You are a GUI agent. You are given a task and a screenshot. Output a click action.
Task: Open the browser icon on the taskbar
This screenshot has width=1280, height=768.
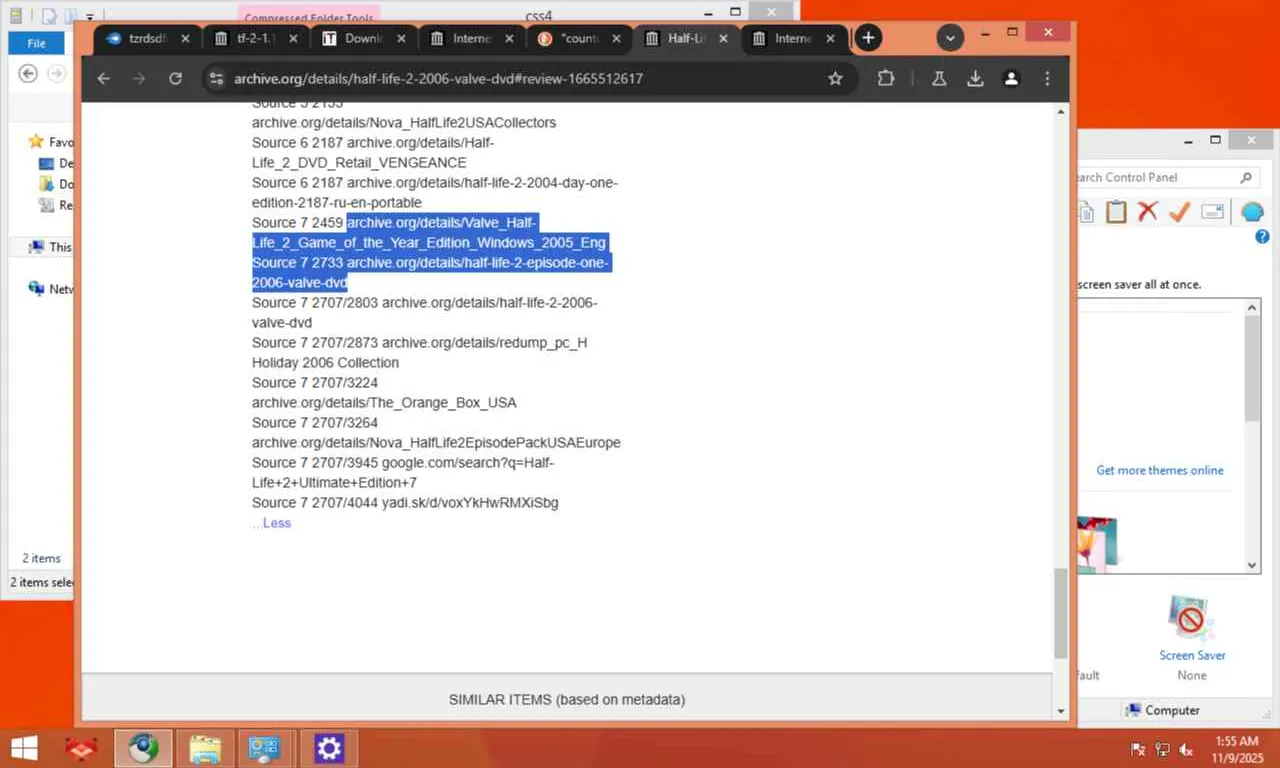pyautogui.click(x=143, y=748)
